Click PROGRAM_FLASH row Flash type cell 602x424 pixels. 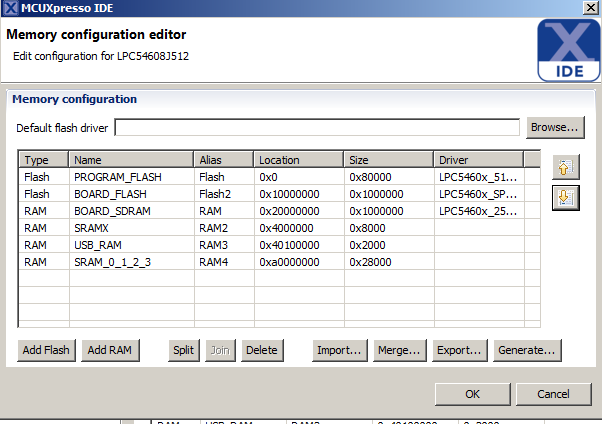coord(44,177)
